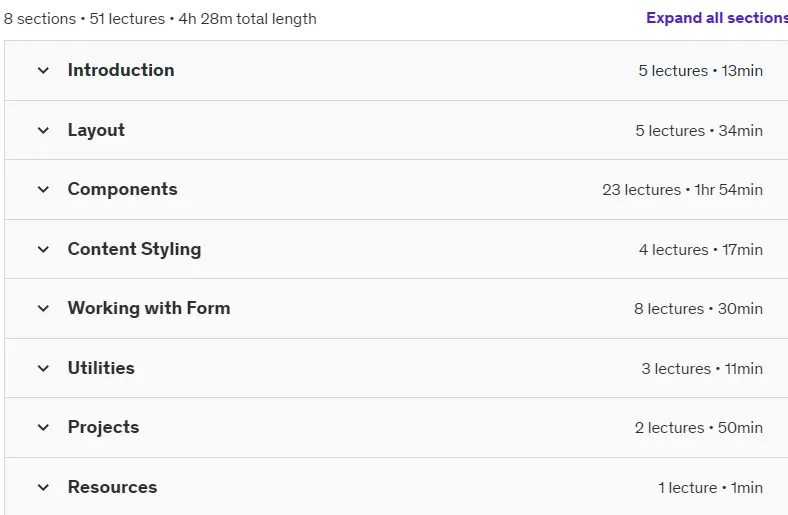Screen dimensions: 788x515
Task: Toggle the Content Styling chevron arrow
Action: [x=43, y=249]
